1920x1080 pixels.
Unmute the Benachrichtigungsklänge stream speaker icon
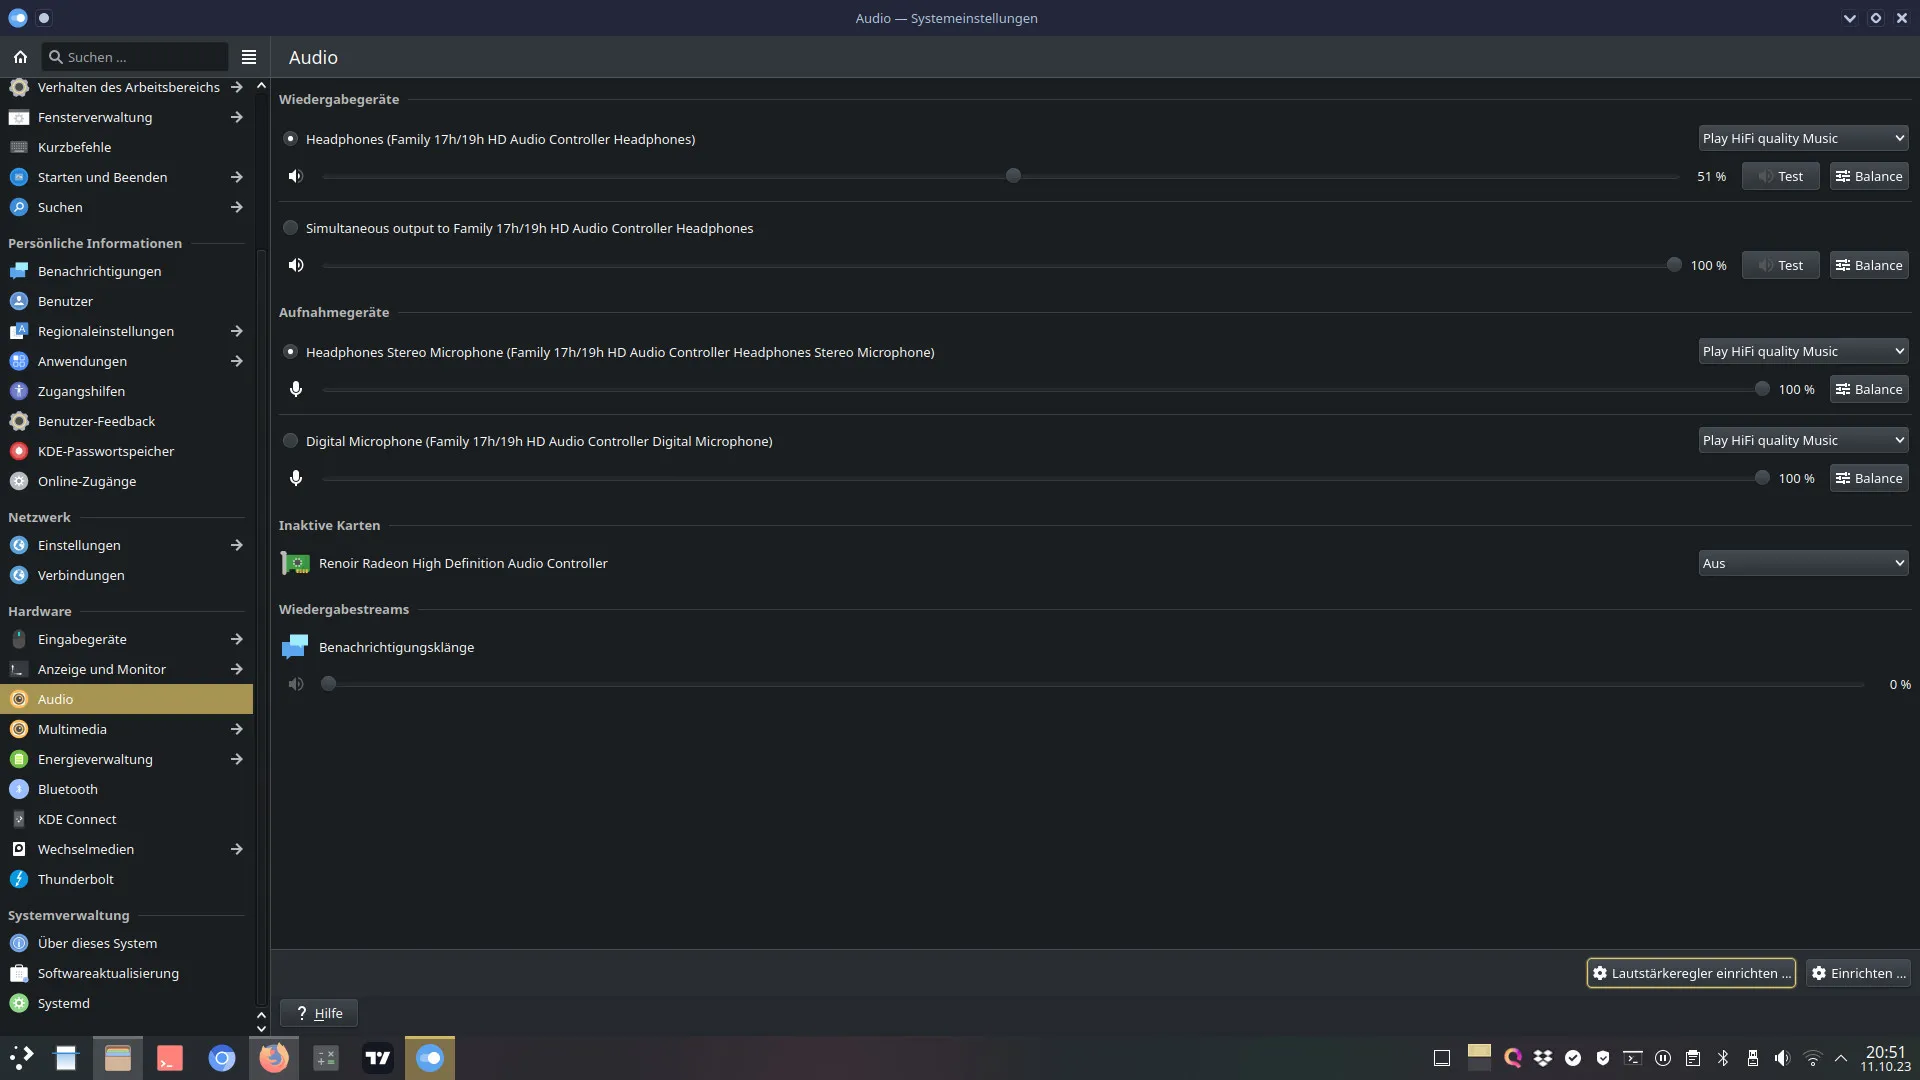click(x=295, y=684)
